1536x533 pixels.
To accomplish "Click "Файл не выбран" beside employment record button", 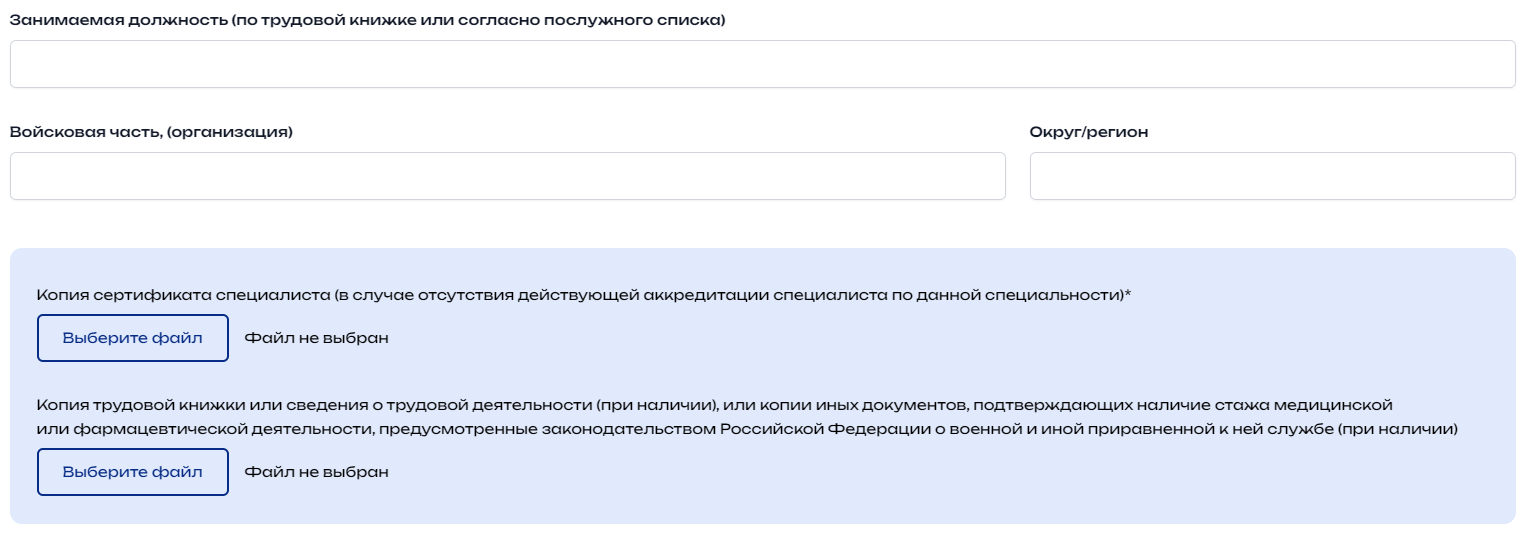I will pyautogui.click(x=317, y=472).
